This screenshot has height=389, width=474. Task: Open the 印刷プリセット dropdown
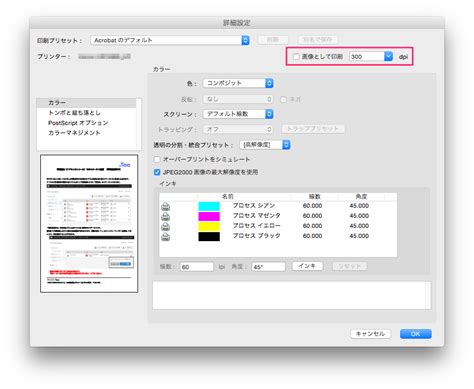coord(170,40)
